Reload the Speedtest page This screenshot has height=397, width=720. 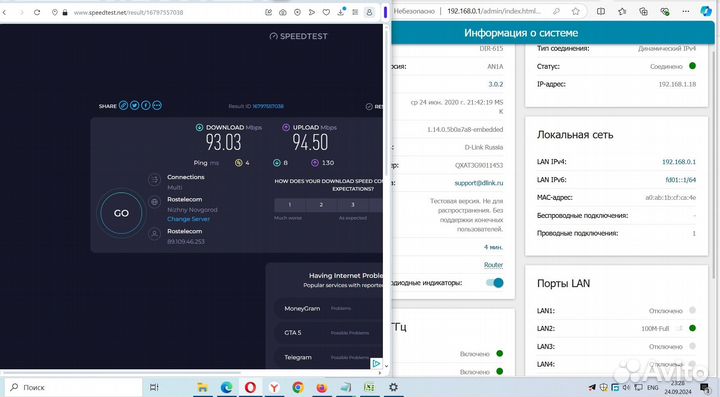(37, 12)
